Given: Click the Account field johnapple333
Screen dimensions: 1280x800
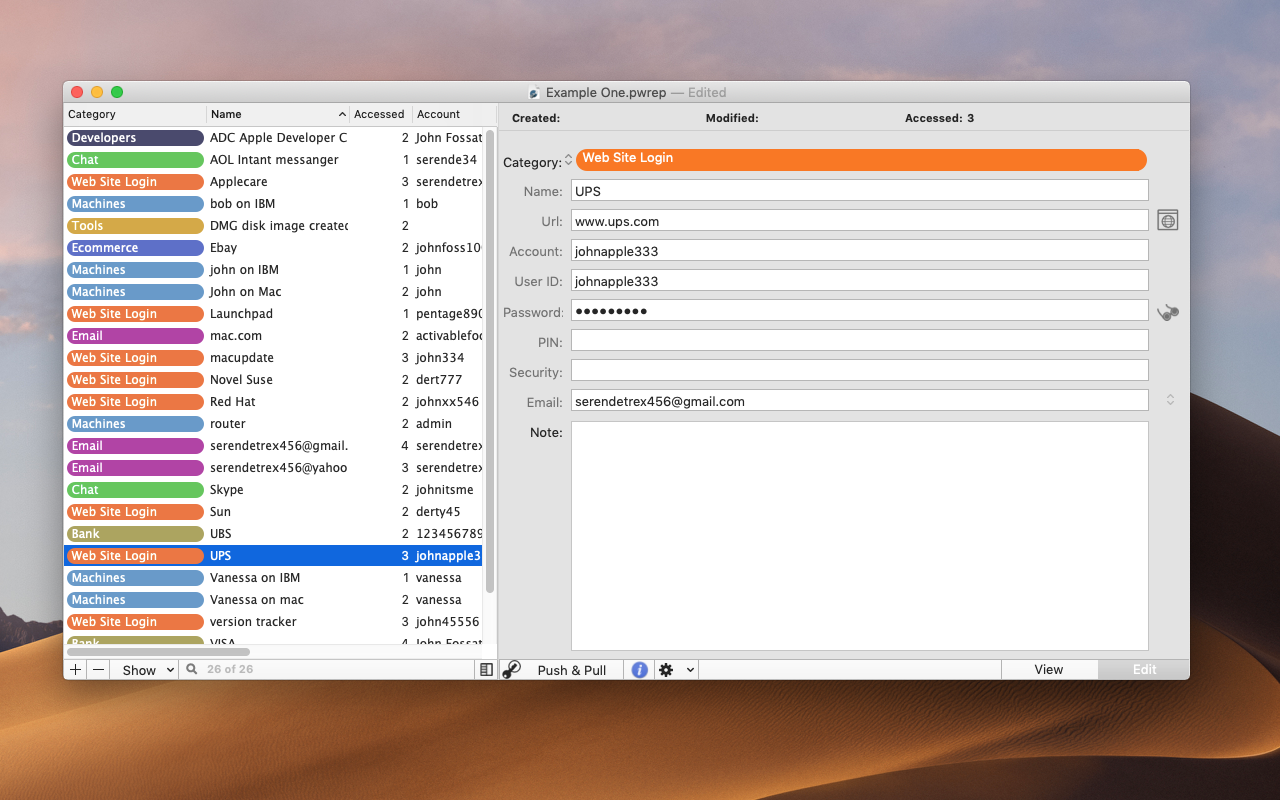Looking at the screenshot, I should (x=859, y=250).
